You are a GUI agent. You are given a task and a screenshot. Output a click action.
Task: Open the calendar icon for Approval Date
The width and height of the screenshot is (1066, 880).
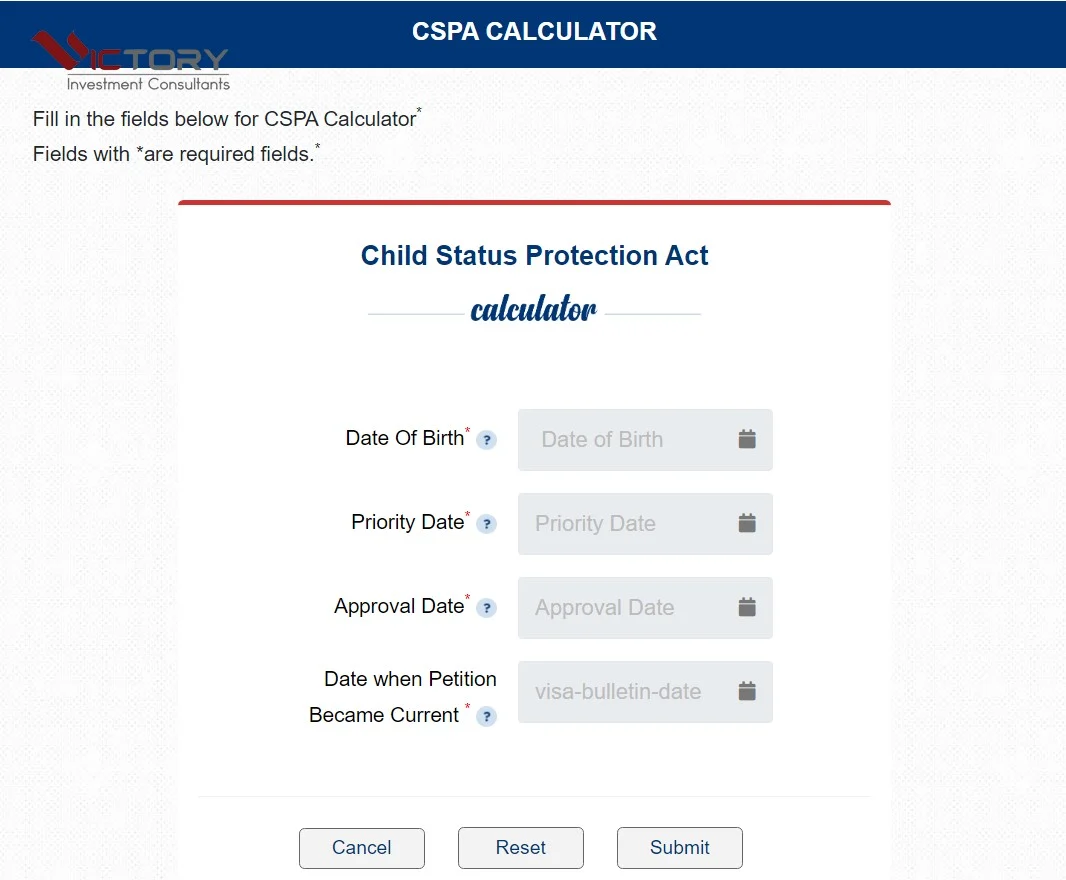tap(747, 607)
